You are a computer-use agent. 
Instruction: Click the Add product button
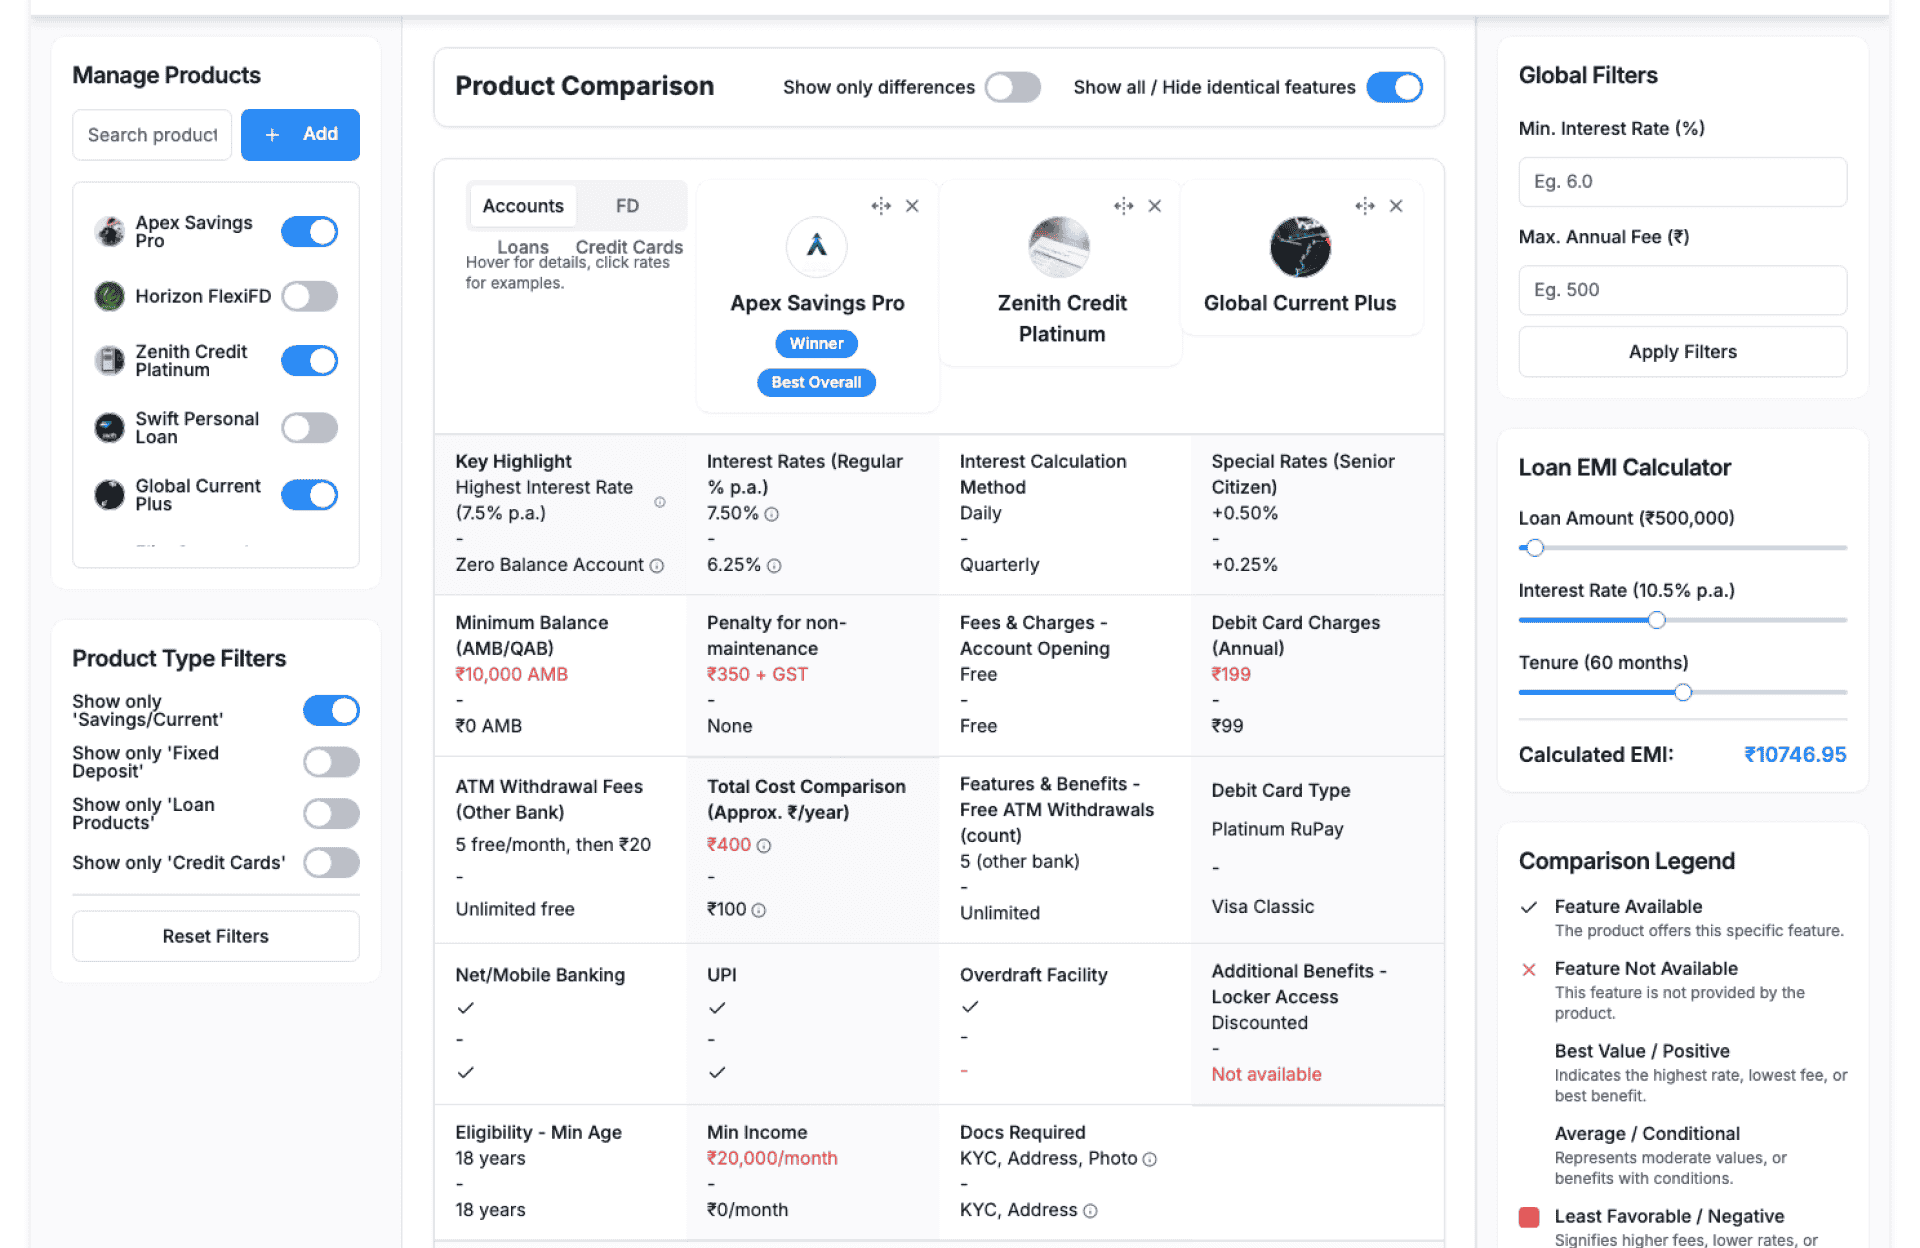coord(300,134)
